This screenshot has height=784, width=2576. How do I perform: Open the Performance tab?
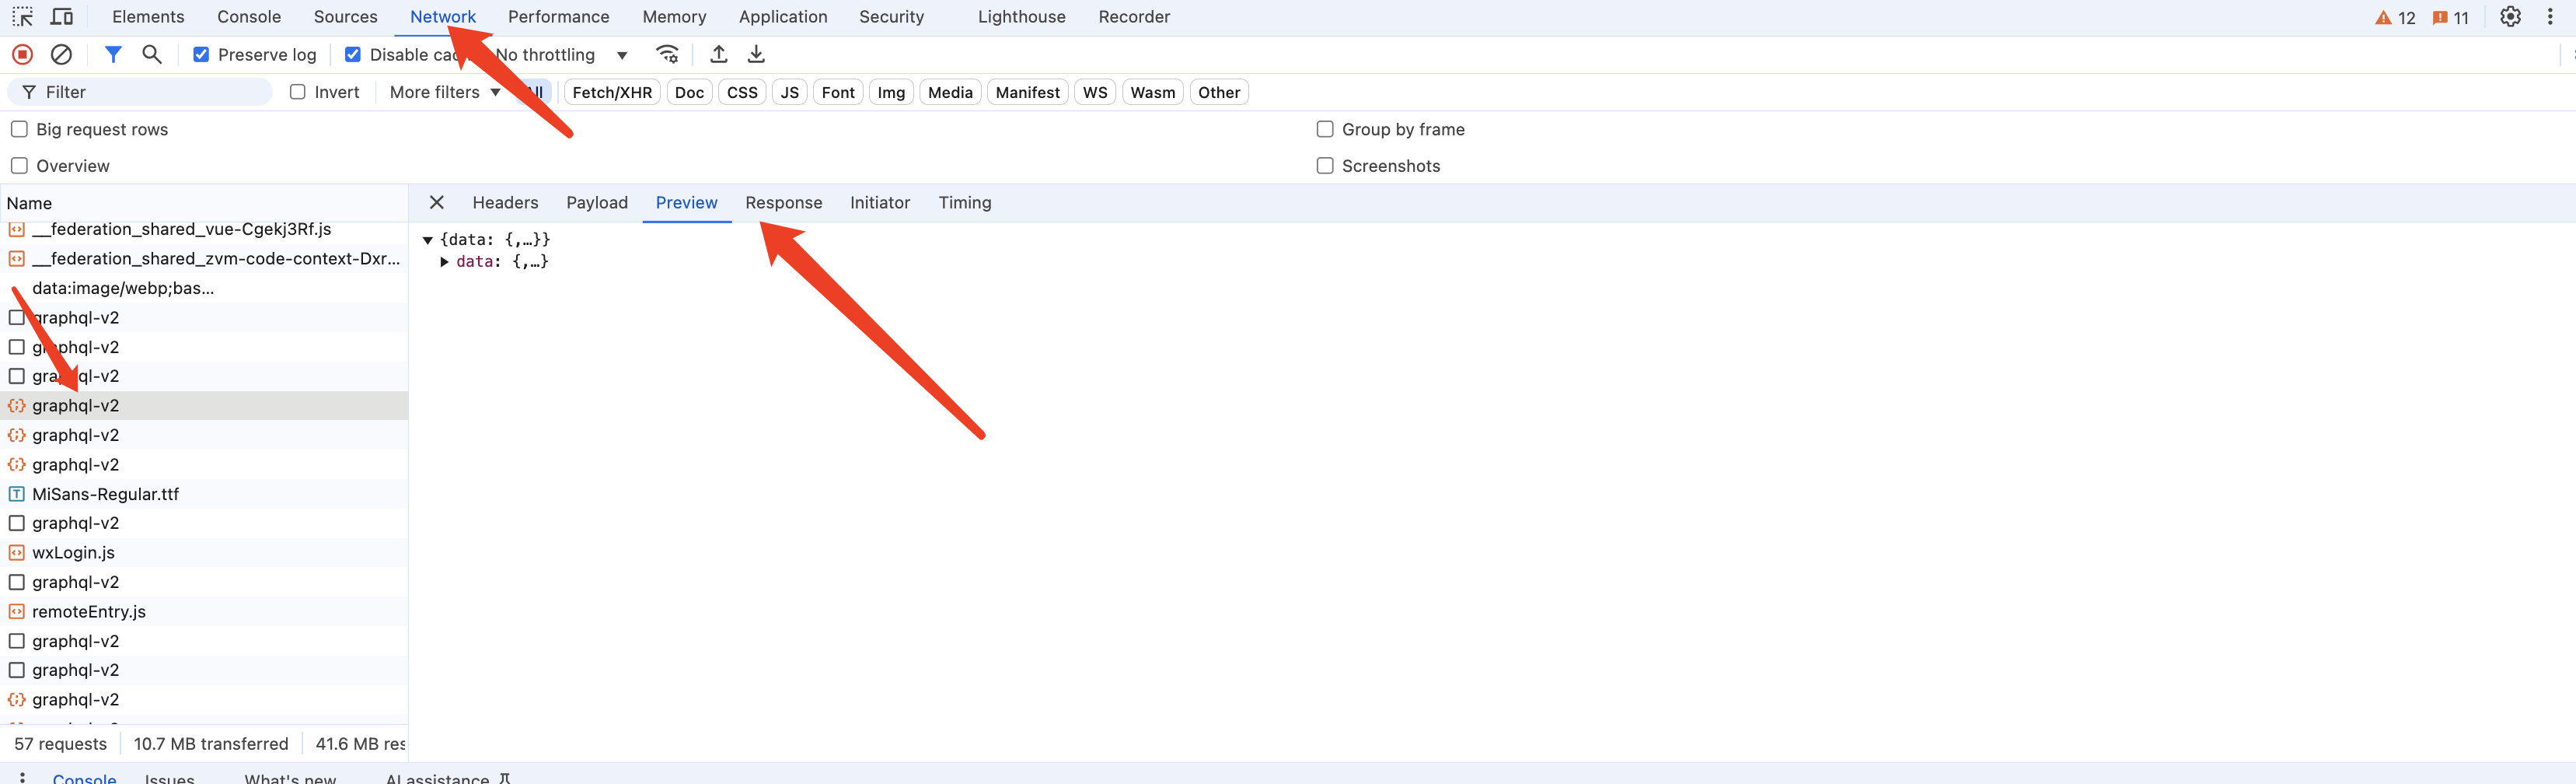coord(559,17)
